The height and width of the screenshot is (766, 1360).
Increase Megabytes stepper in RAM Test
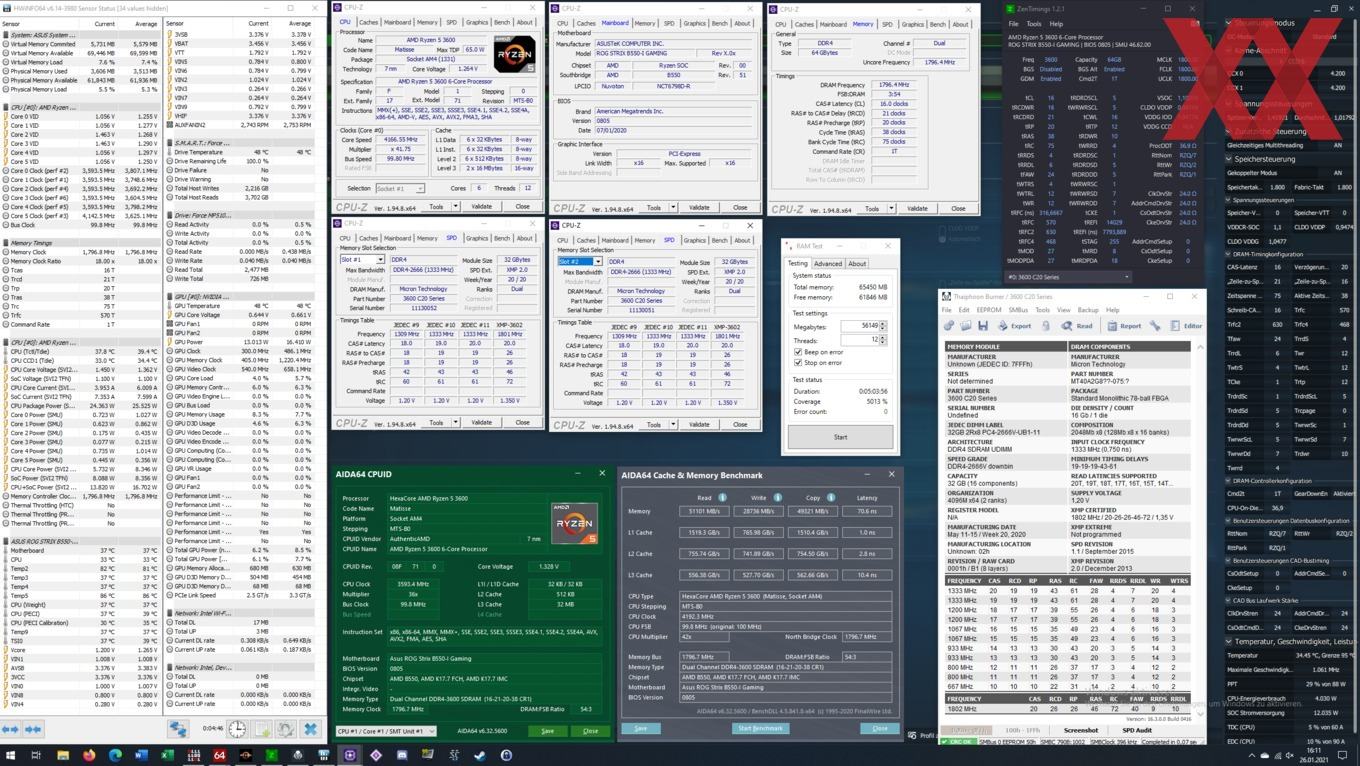coord(883,324)
